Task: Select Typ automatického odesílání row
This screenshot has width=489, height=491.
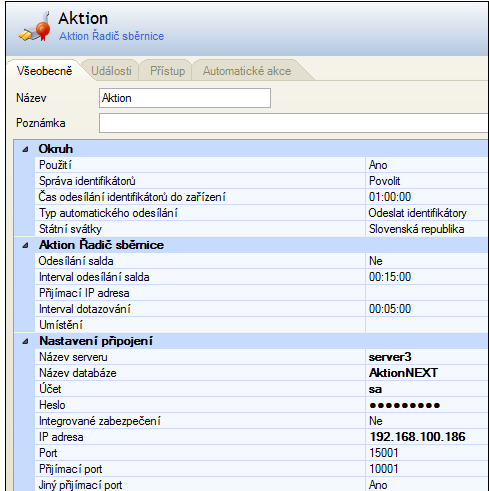Action: [261, 213]
